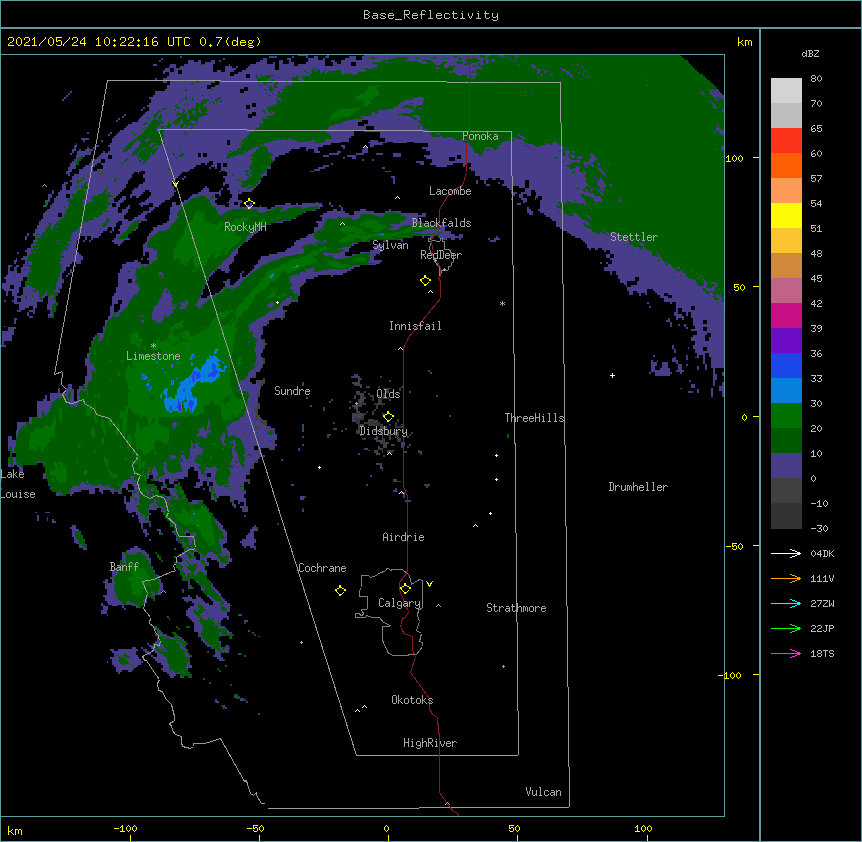Click the yellow diamond marker below RedDeer
862x842 pixels.
pos(425,281)
